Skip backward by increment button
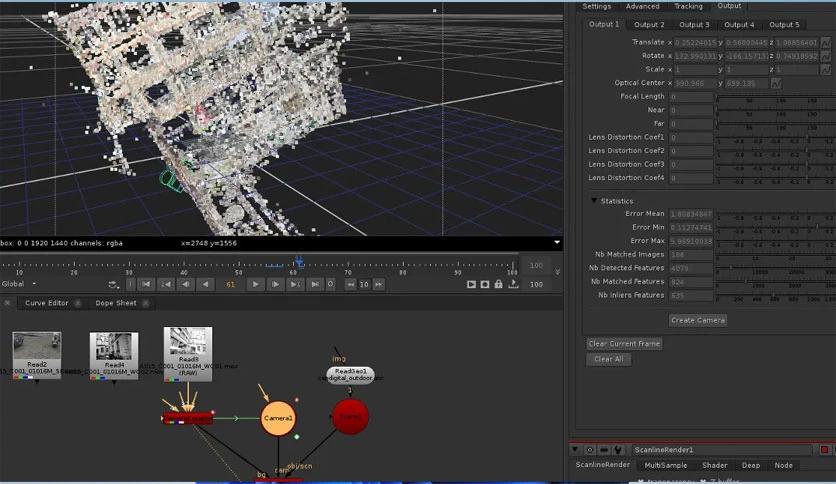Screen dimensions: 836x484 [350, 284]
